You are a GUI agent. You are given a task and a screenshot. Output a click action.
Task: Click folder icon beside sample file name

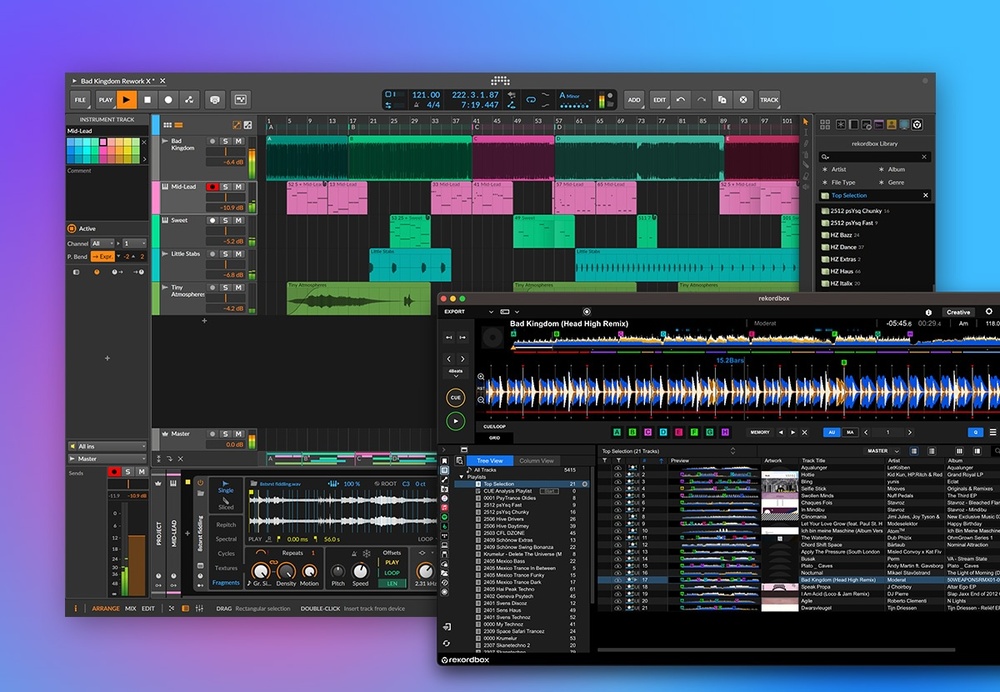254,483
